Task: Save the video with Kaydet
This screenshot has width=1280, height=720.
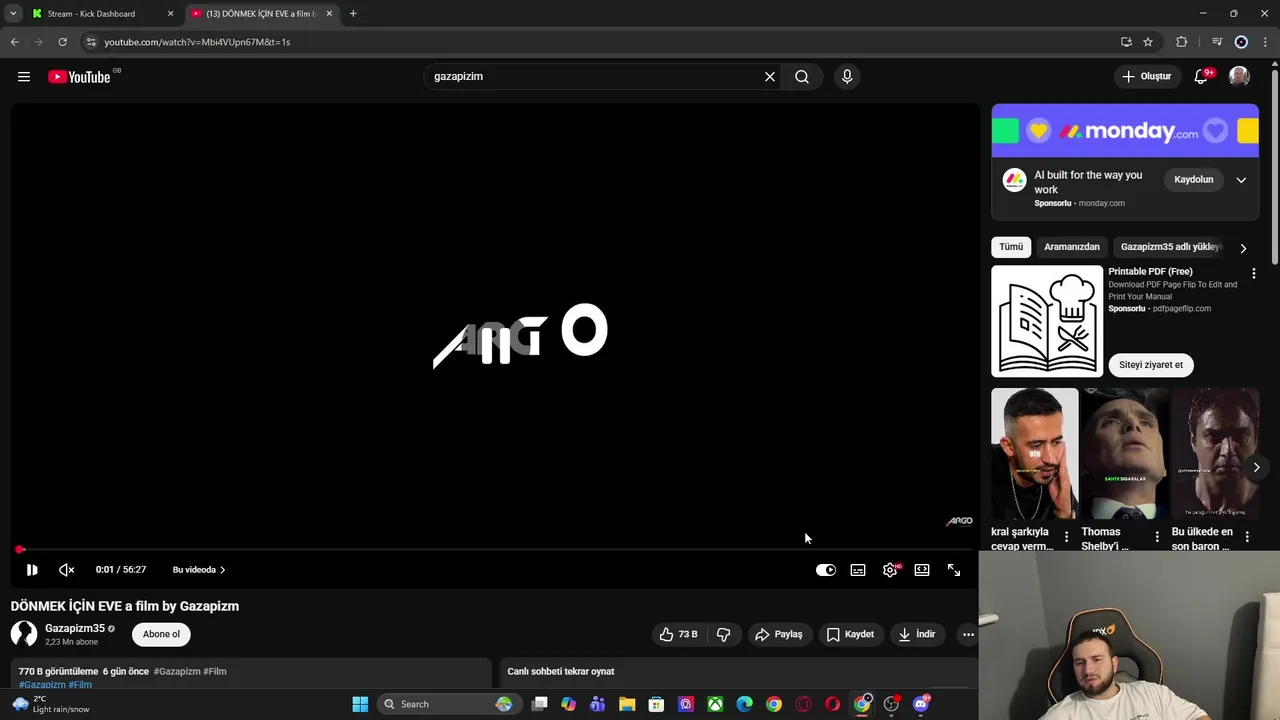Action: (x=850, y=634)
